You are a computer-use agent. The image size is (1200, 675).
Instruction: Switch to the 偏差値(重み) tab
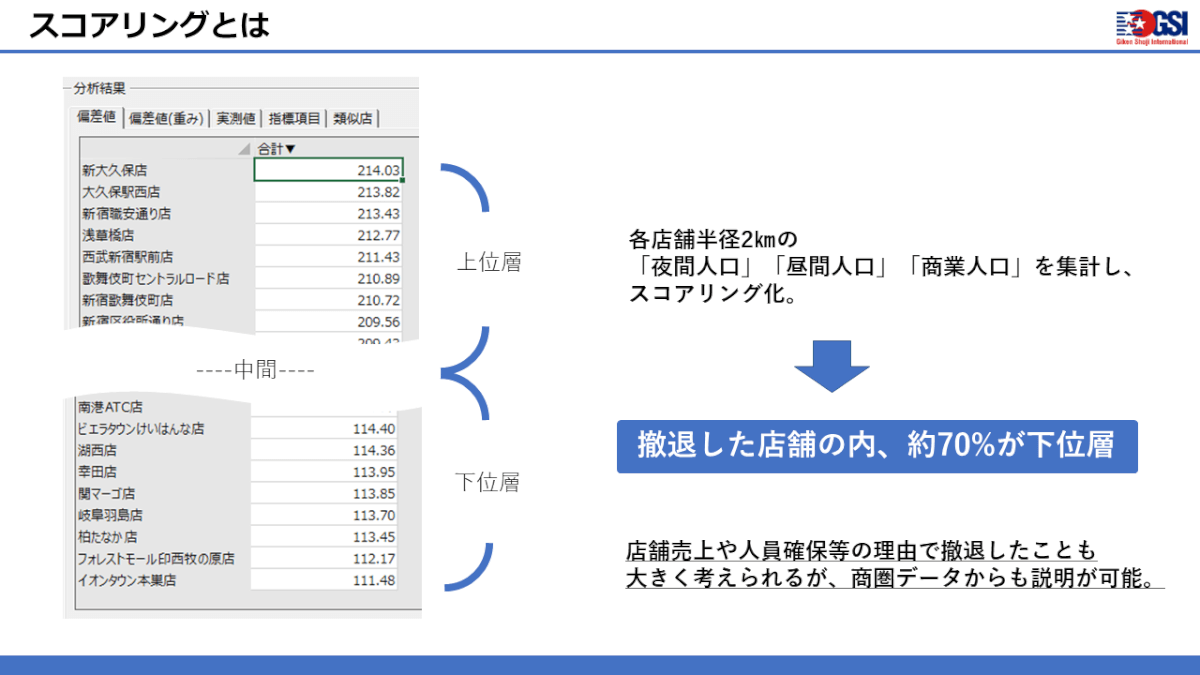coord(168,118)
